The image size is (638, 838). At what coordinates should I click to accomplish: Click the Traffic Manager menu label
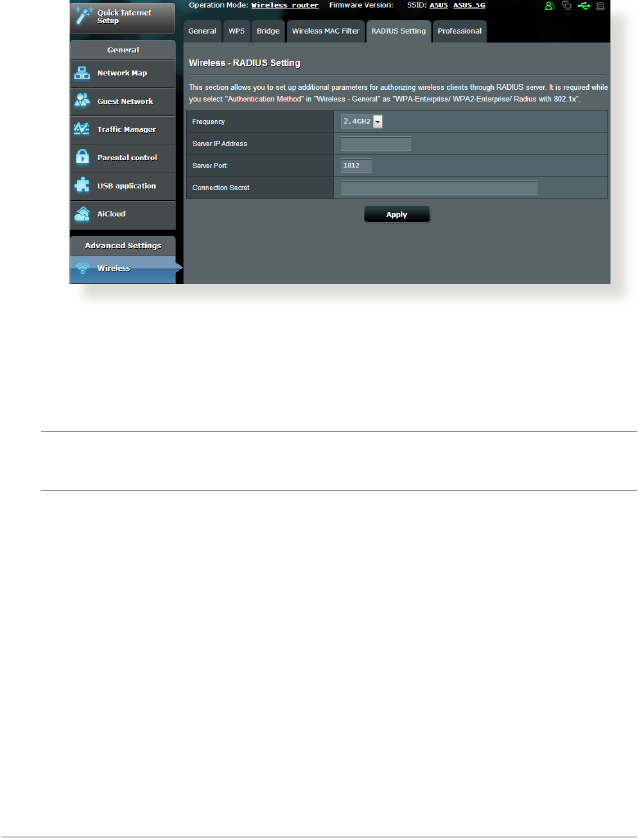point(127,129)
